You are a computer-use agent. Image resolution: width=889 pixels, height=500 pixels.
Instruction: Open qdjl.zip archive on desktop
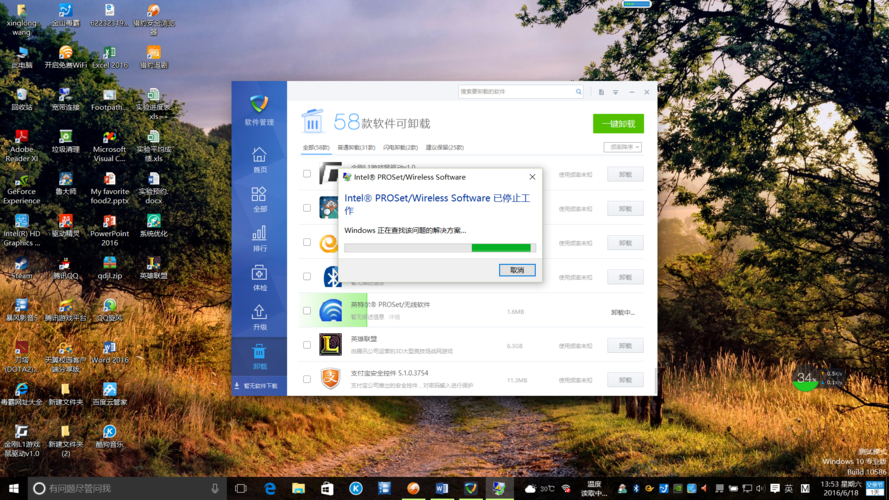[109, 268]
